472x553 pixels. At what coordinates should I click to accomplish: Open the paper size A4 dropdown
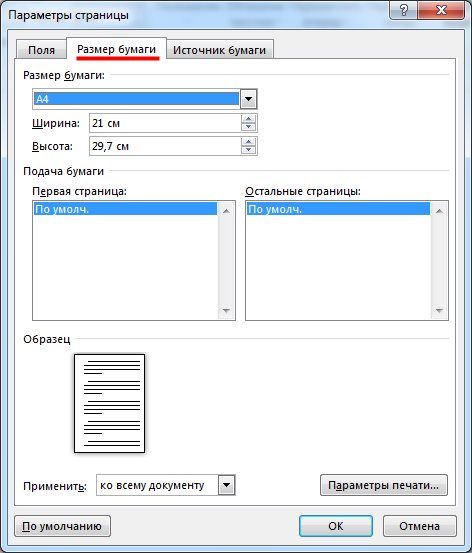click(248, 99)
